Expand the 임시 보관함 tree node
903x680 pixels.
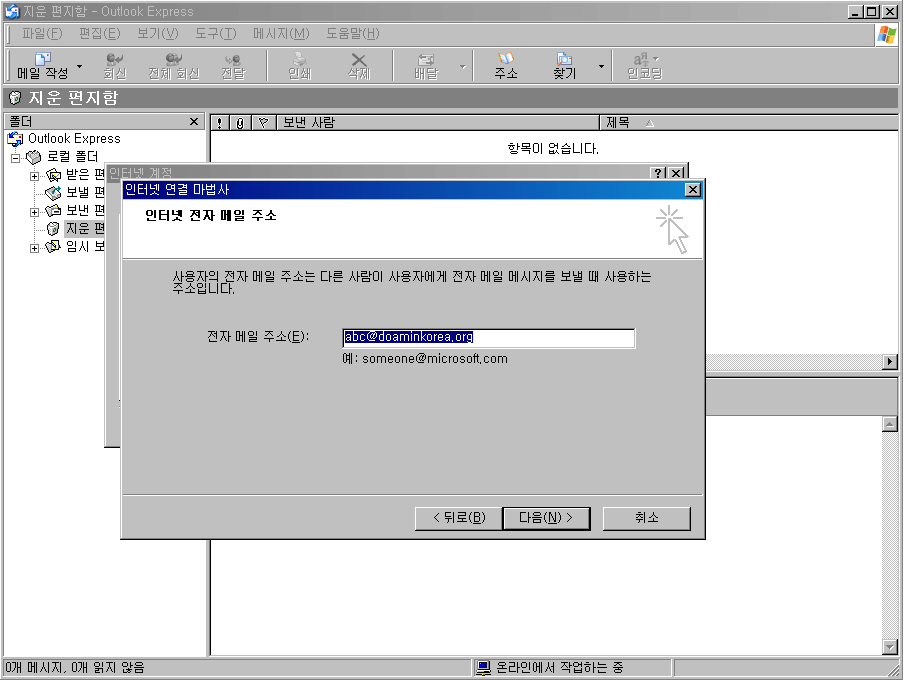pos(35,248)
